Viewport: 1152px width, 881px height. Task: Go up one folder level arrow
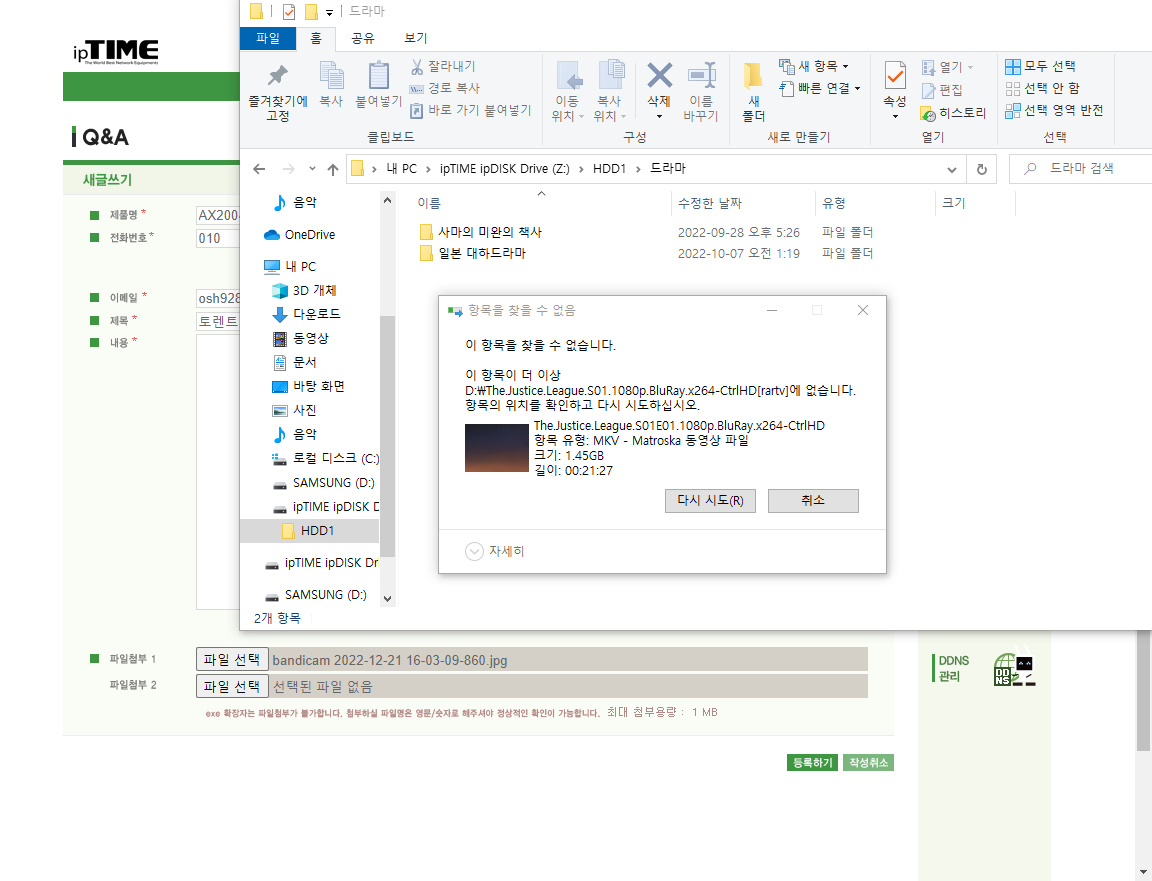point(333,169)
